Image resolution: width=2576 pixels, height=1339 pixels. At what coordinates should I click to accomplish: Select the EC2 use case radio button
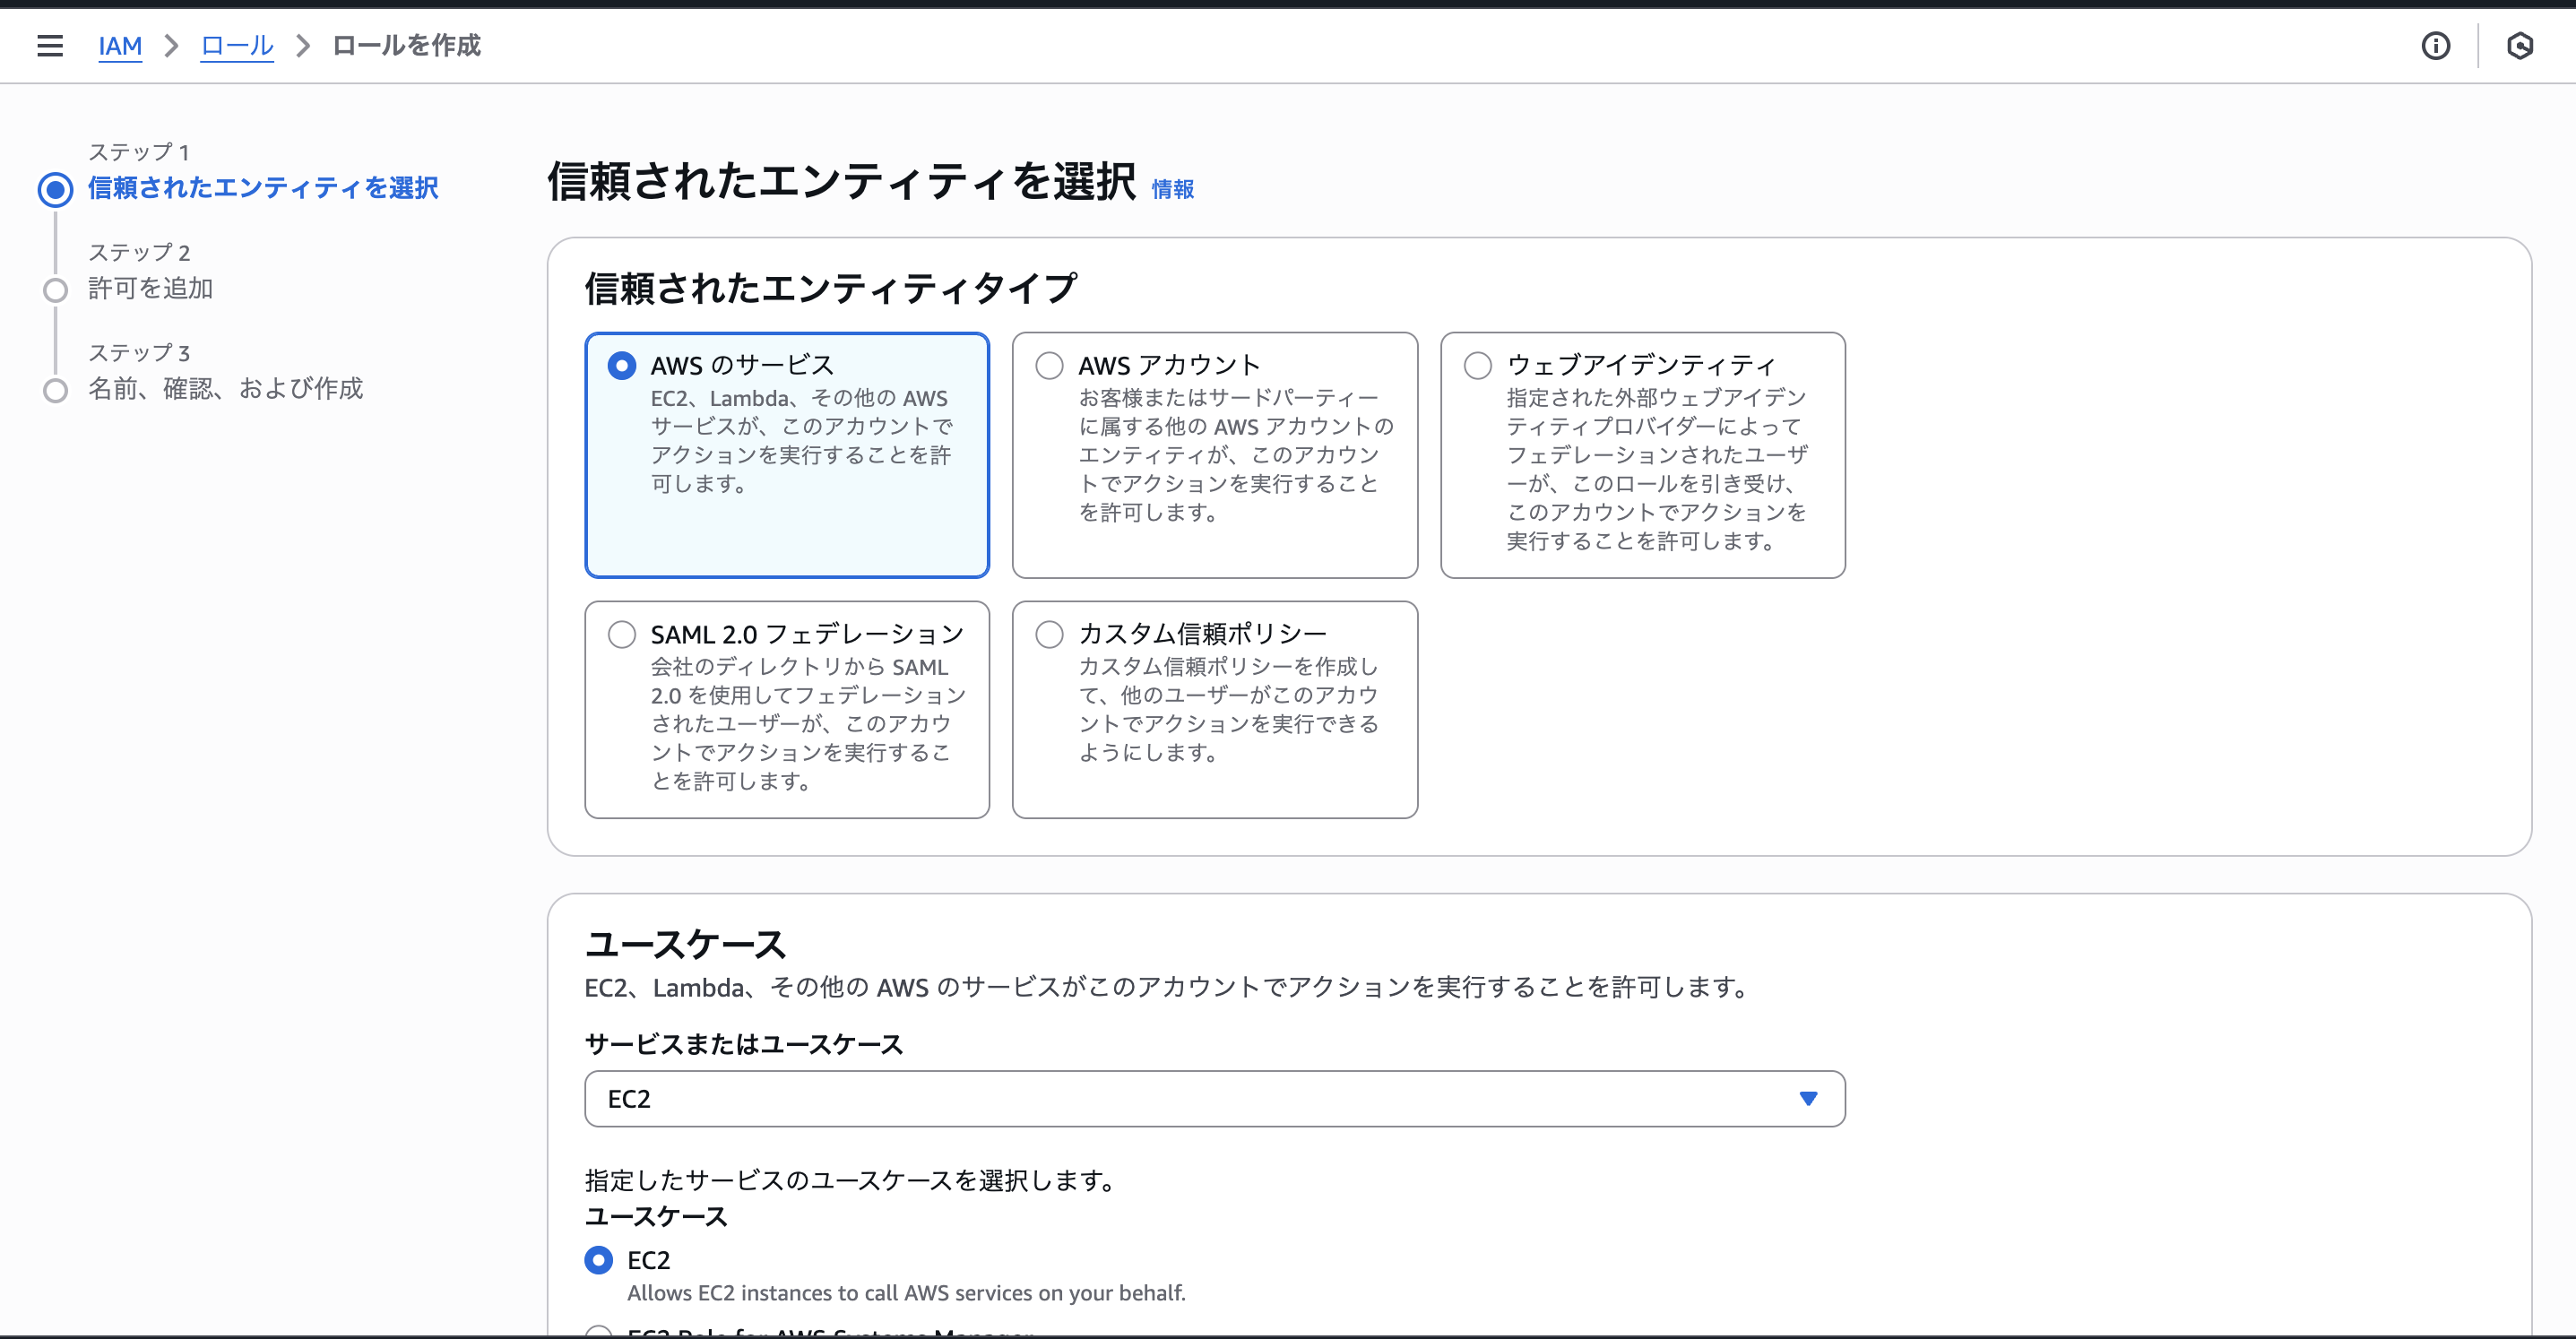pos(599,1260)
